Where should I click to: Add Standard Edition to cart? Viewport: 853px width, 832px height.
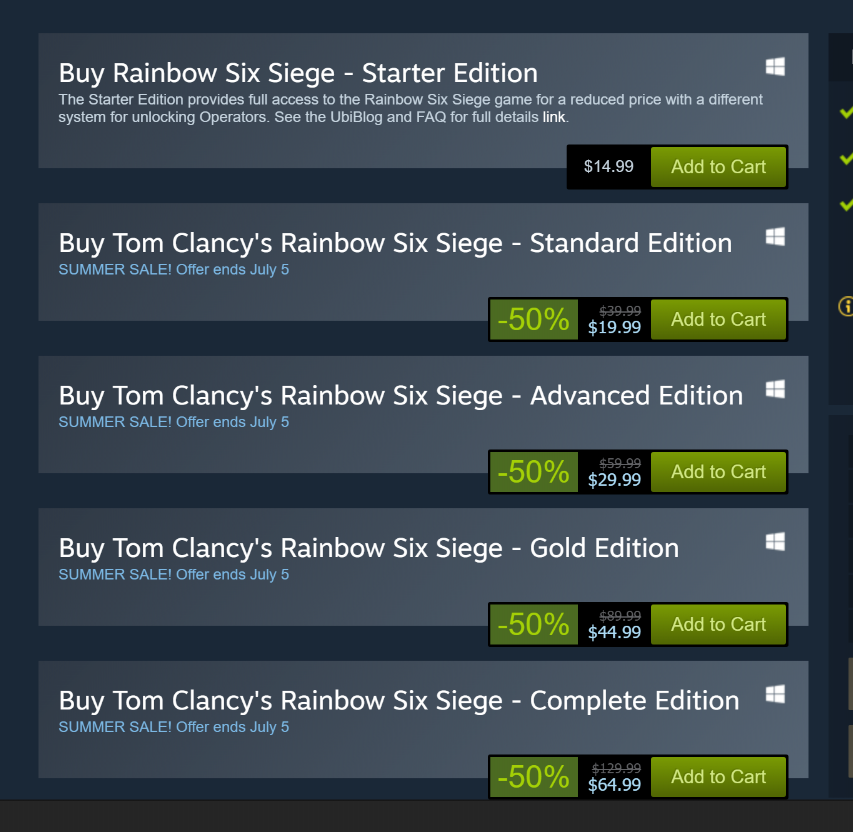point(718,320)
